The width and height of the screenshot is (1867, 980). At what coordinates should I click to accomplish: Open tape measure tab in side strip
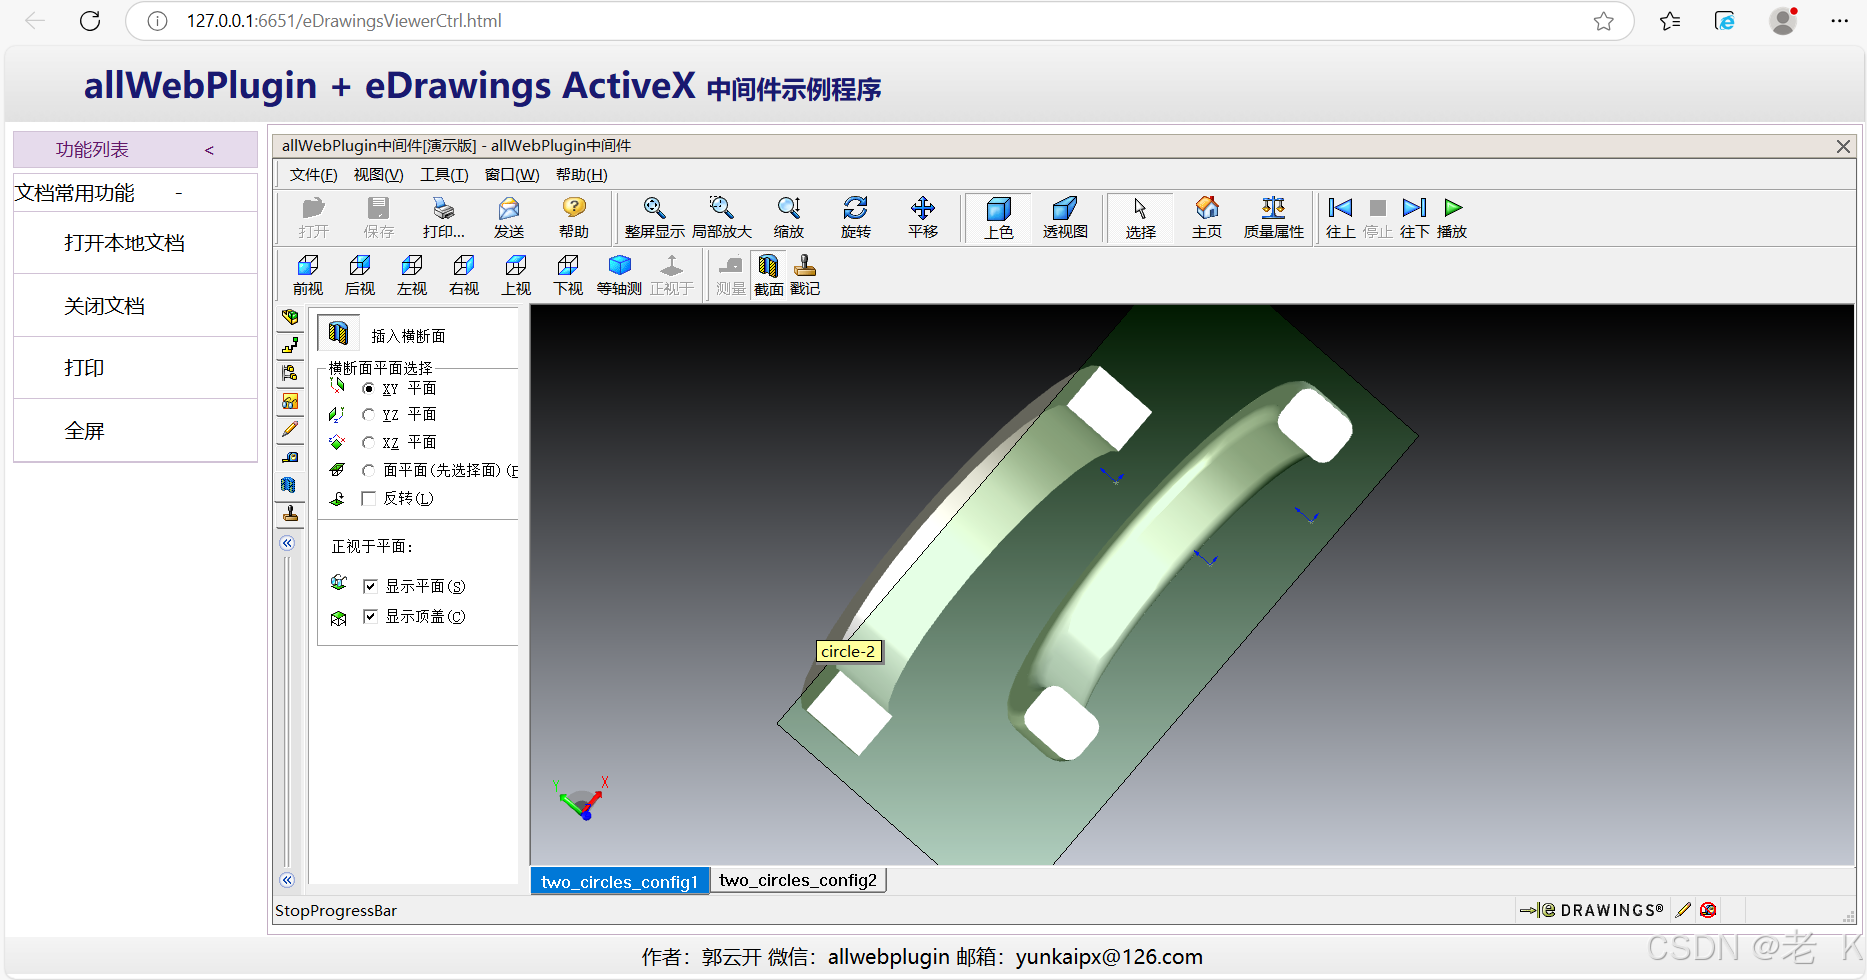(x=290, y=457)
